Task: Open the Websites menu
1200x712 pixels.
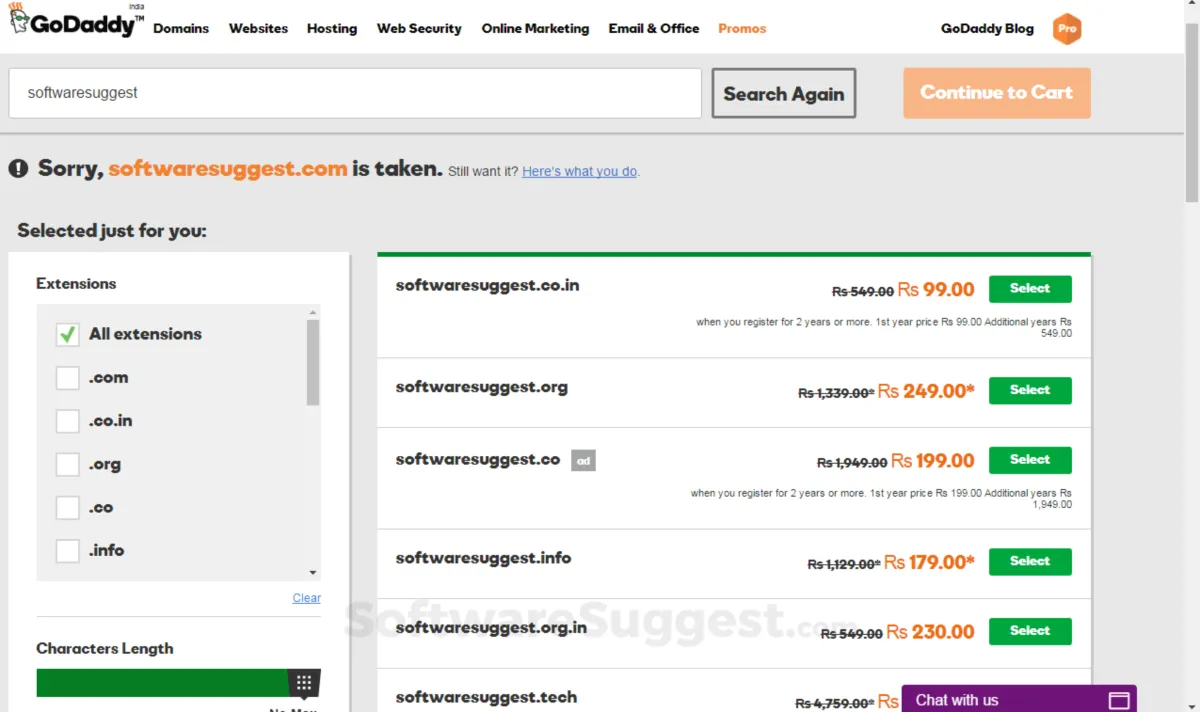Action: pyautogui.click(x=258, y=28)
